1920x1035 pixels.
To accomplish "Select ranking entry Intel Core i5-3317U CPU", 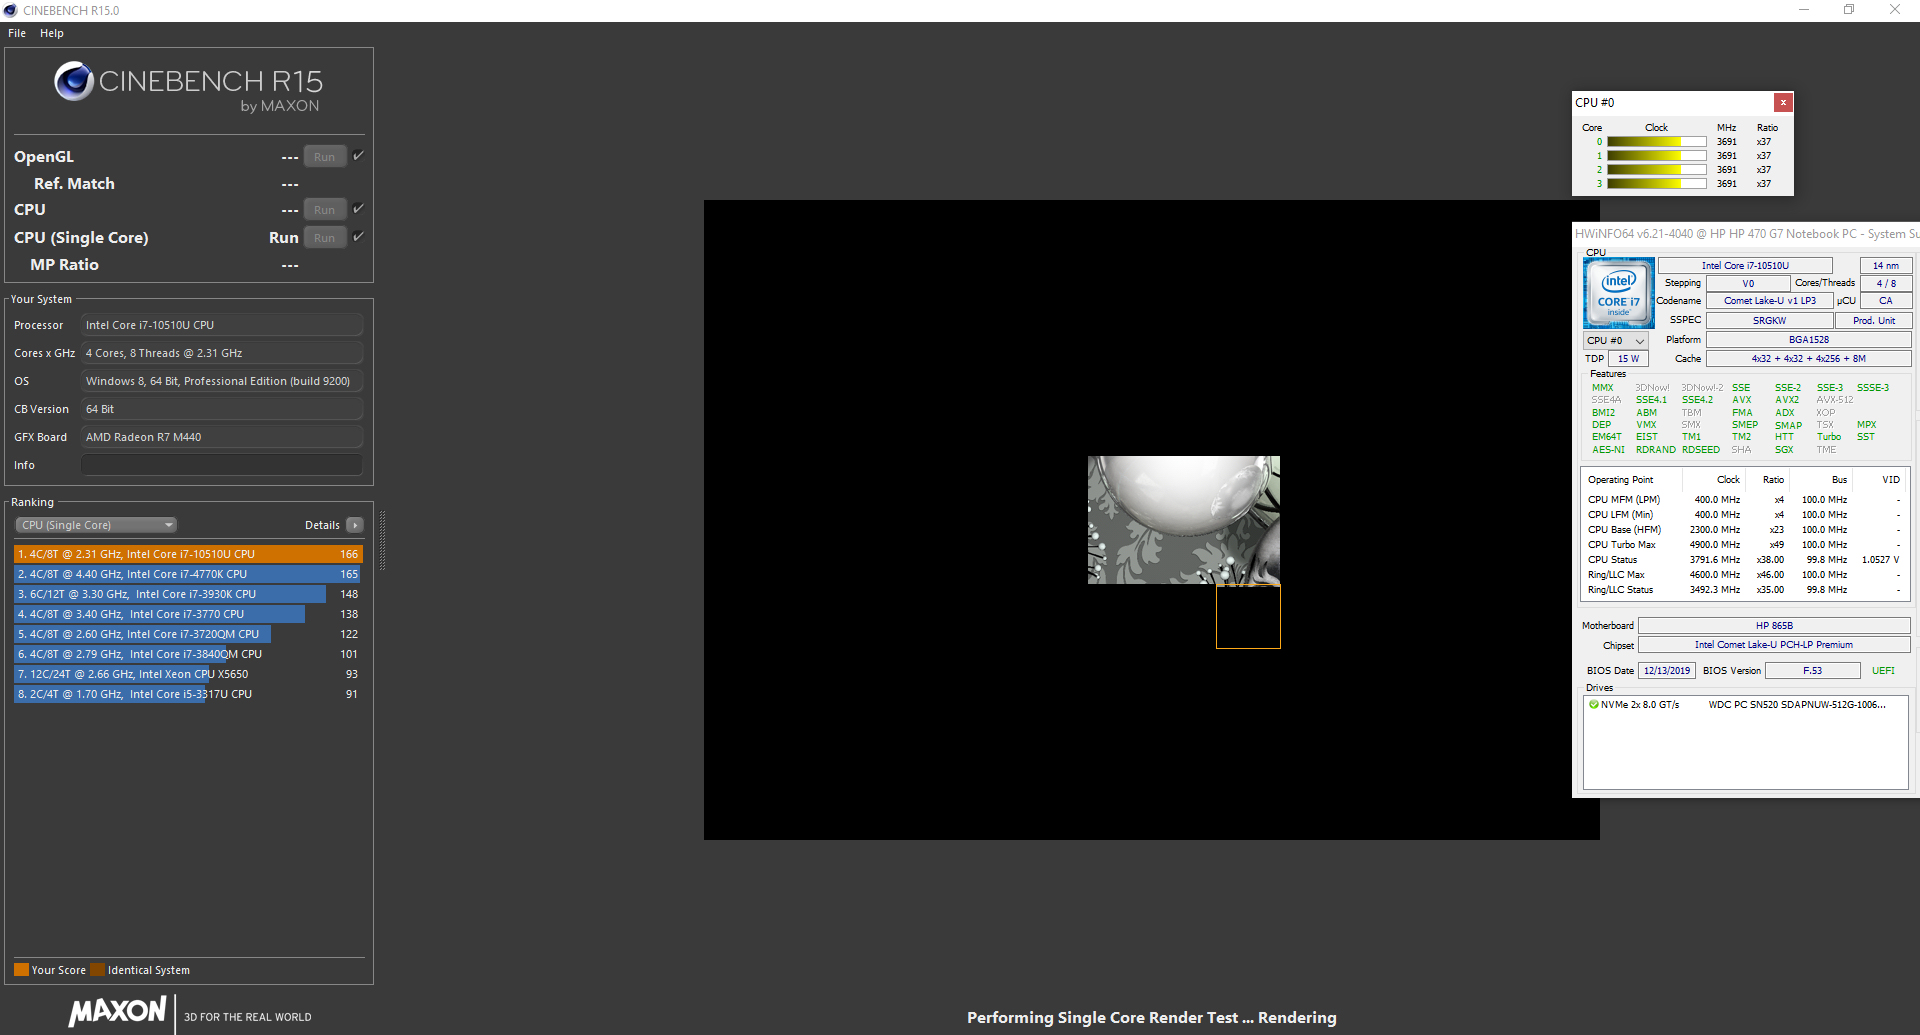I will point(188,694).
